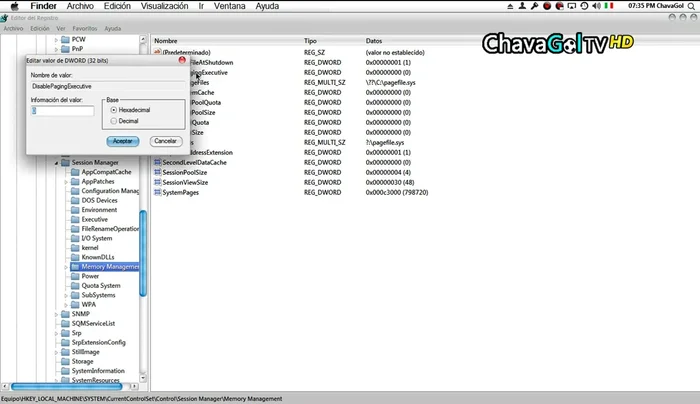Click the AirPlay display icon
The image size is (700, 404).
572,6
